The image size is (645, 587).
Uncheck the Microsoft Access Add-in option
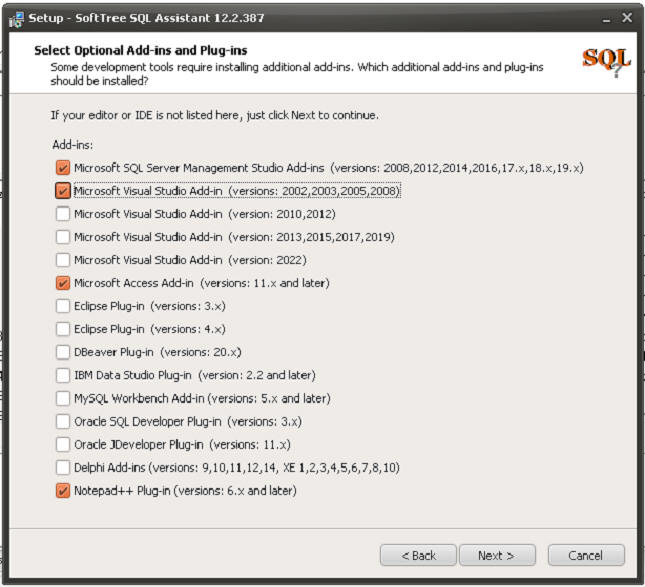(63, 283)
